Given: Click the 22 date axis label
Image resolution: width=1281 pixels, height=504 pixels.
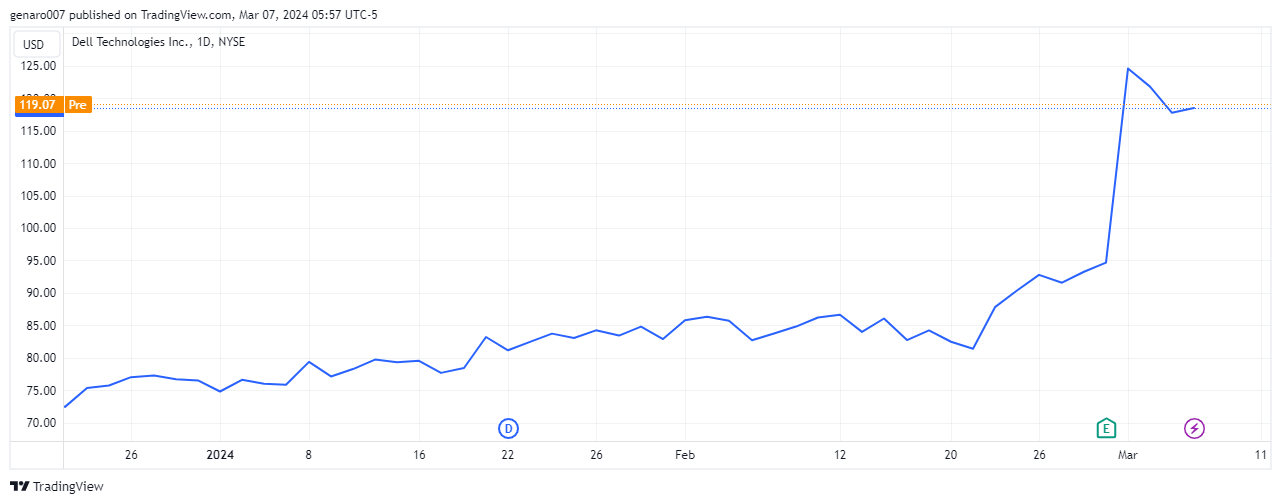Looking at the screenshot, I should (508, 454).
